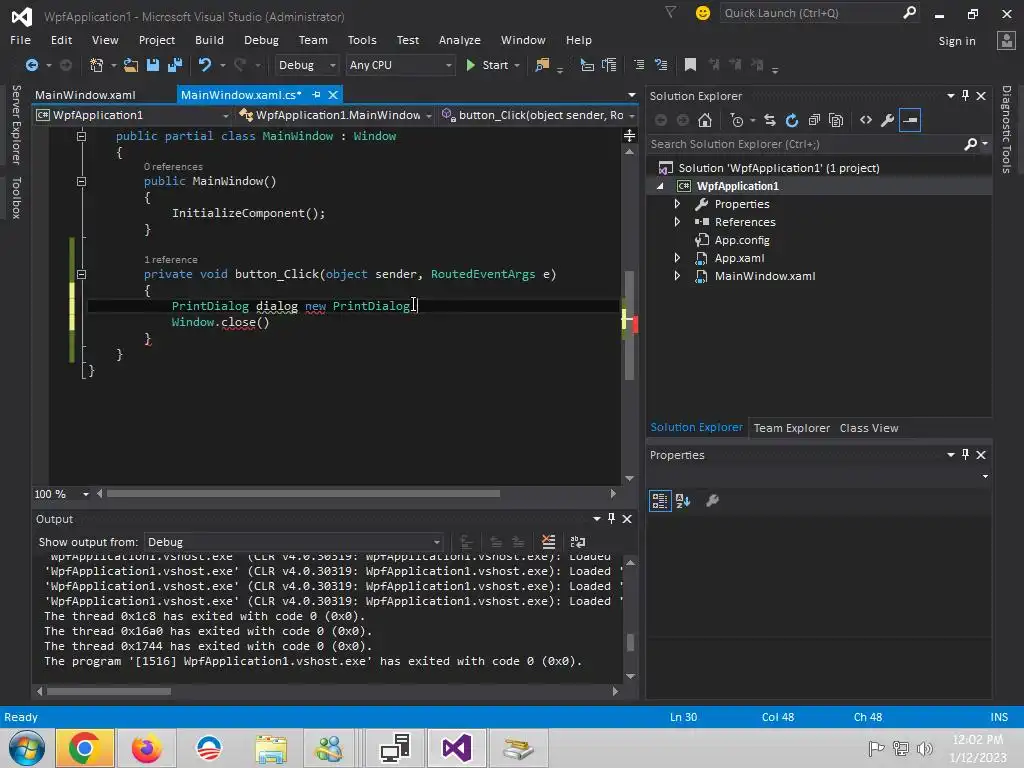Open the button_Click member dropdown
The height and width of the screenshot is (768, 1024).
click(538, 115)
